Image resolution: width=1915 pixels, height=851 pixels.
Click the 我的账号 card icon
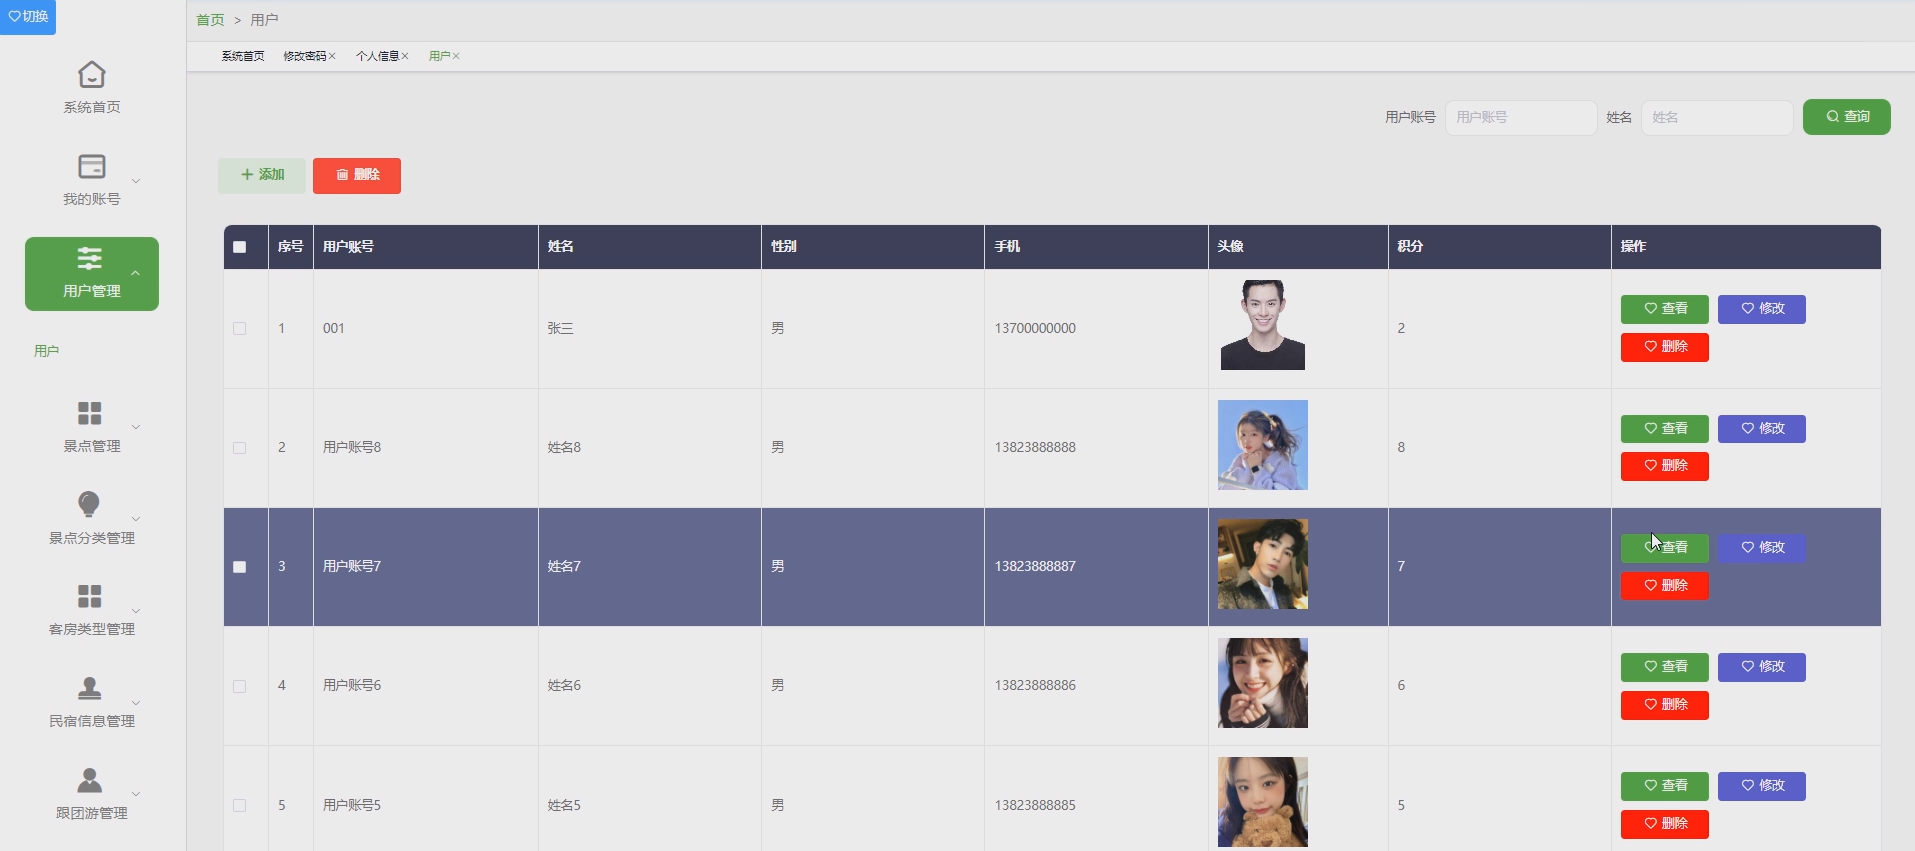coord(91,166)
